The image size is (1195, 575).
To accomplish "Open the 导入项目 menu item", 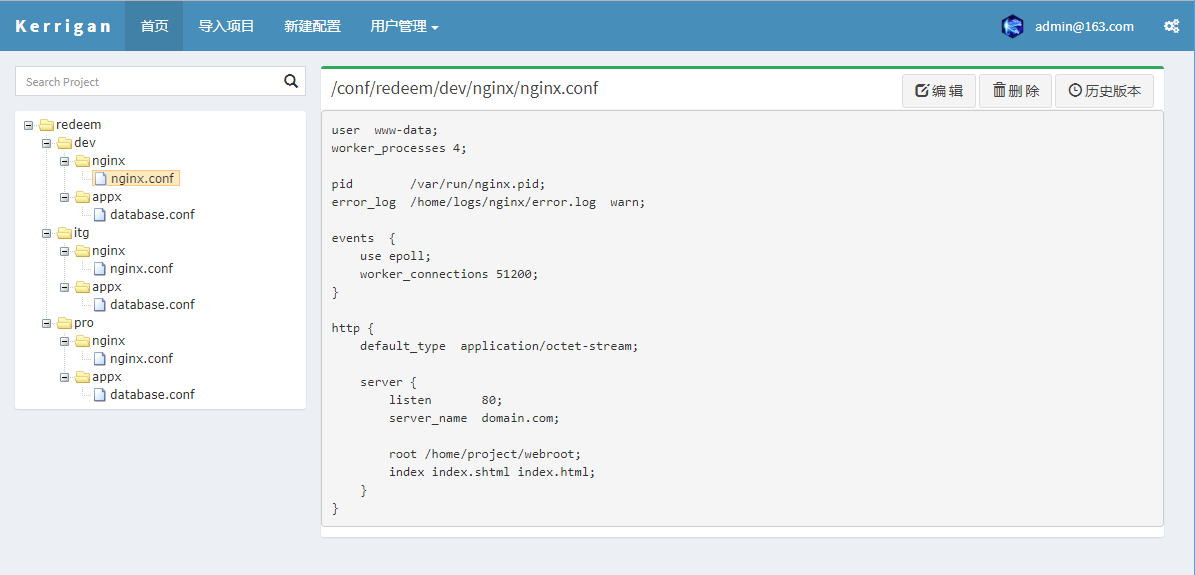I will 226,27.
